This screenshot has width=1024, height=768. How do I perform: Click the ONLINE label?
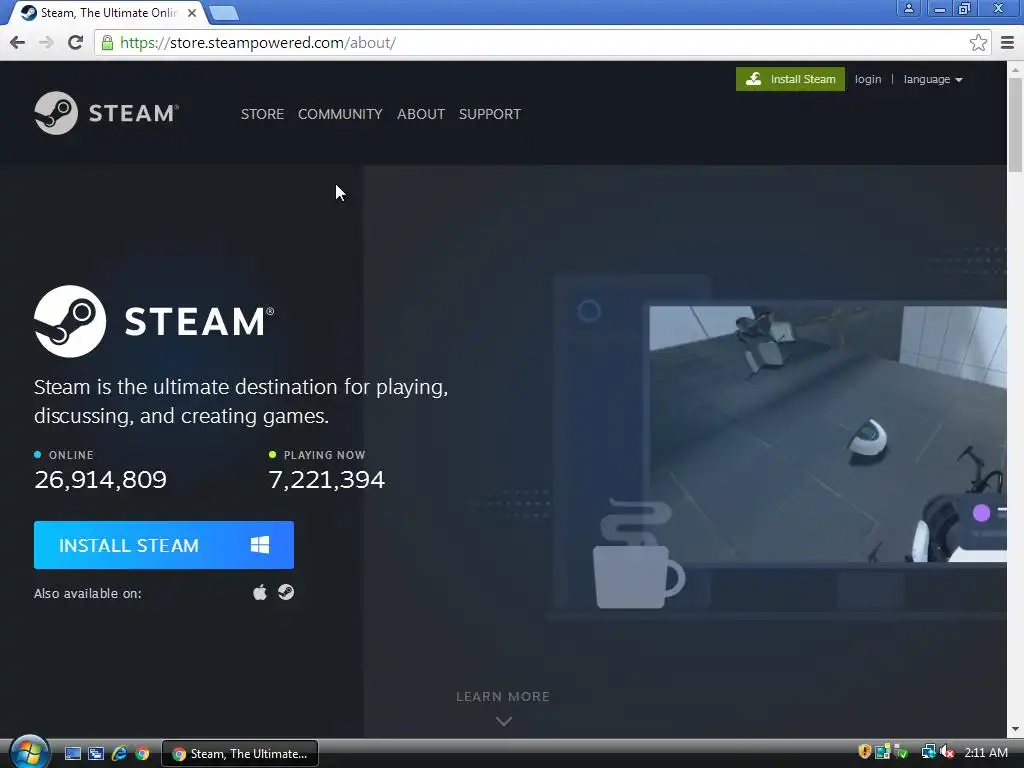71,455
